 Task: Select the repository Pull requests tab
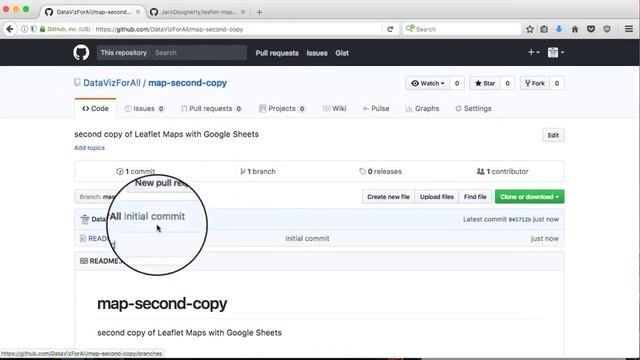click(x=211, y=109)
